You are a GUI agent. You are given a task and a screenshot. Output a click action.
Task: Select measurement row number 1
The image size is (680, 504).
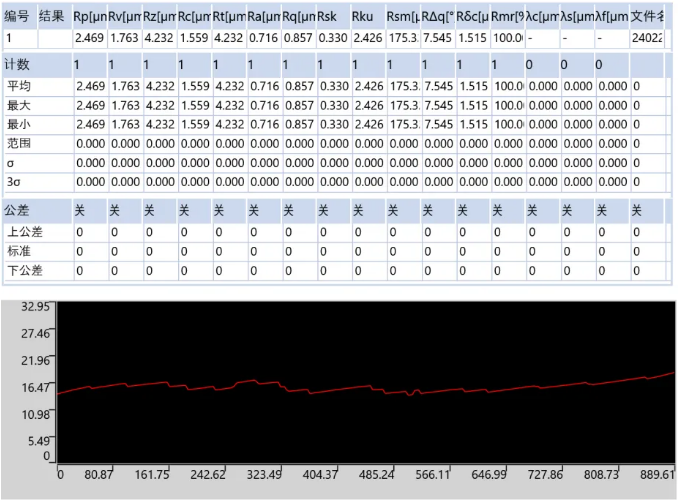pos(17,38)
